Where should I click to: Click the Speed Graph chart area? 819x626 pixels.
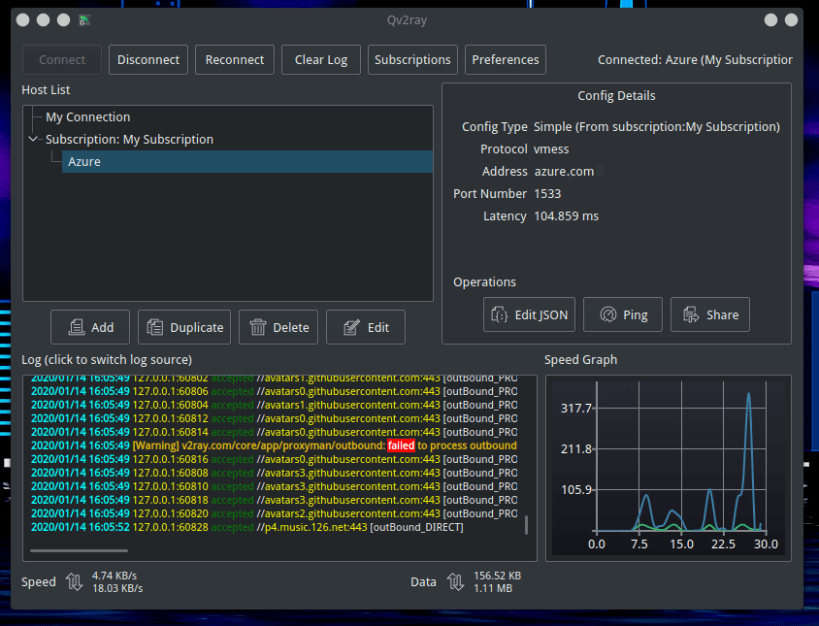pos(669,468)
